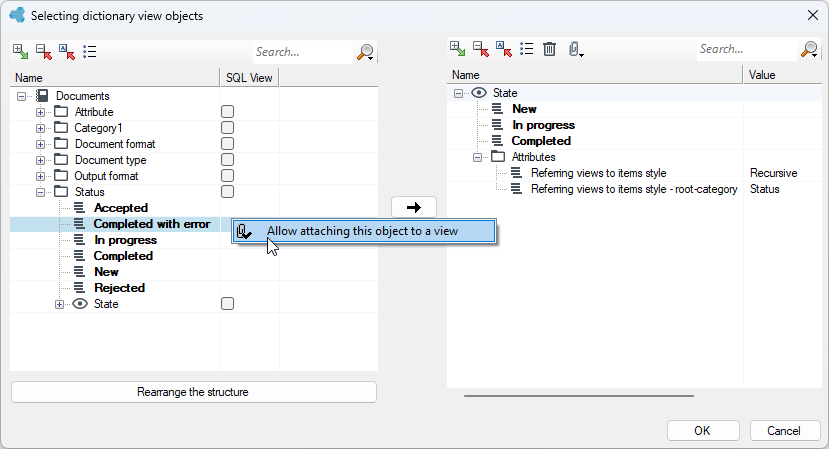This screenshot has height=449, width=829.
Task: Click magnifier search icon in right panel
Action: tap(809, 50)
